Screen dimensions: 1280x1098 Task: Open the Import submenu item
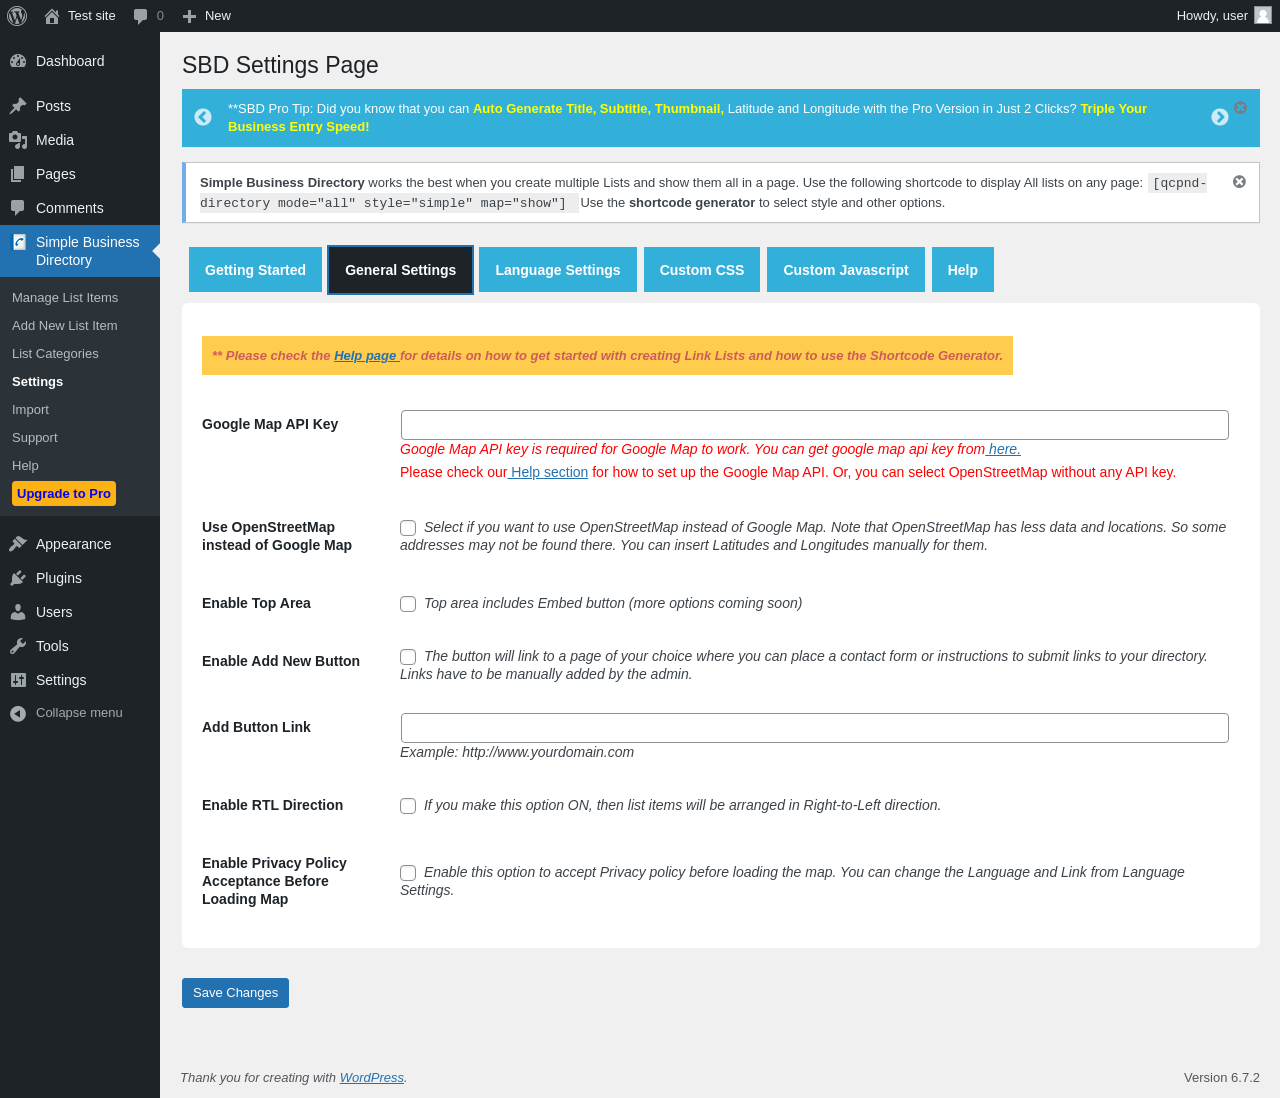coord(30,410)
